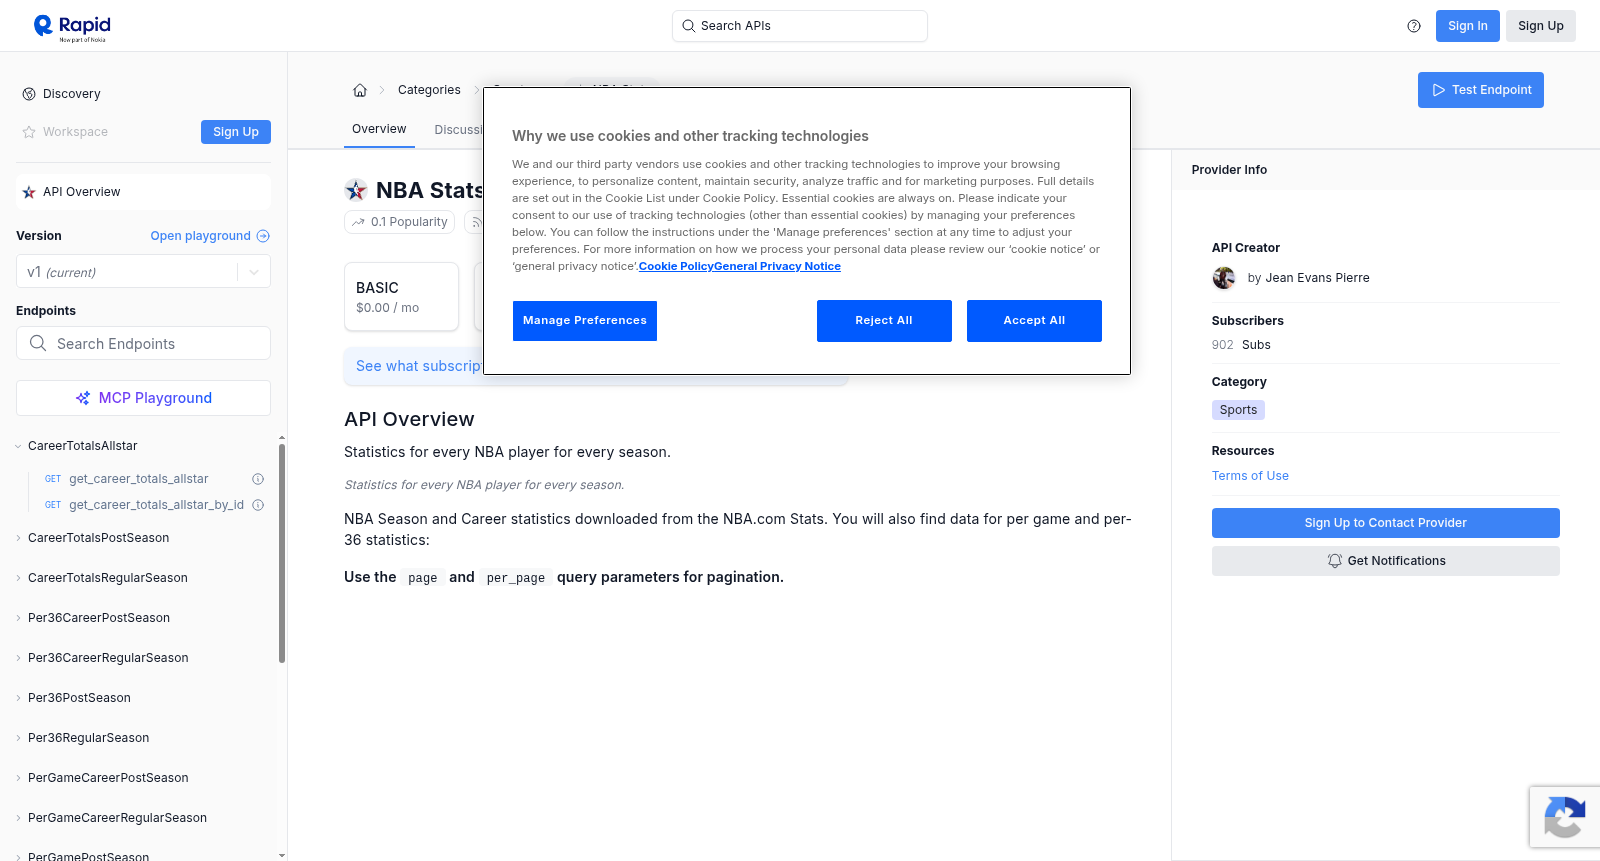This screenshot has width=1600, height=861.
Task: Click the Search Endpoints magnifier icon
Action: click(x=38, y=343)
